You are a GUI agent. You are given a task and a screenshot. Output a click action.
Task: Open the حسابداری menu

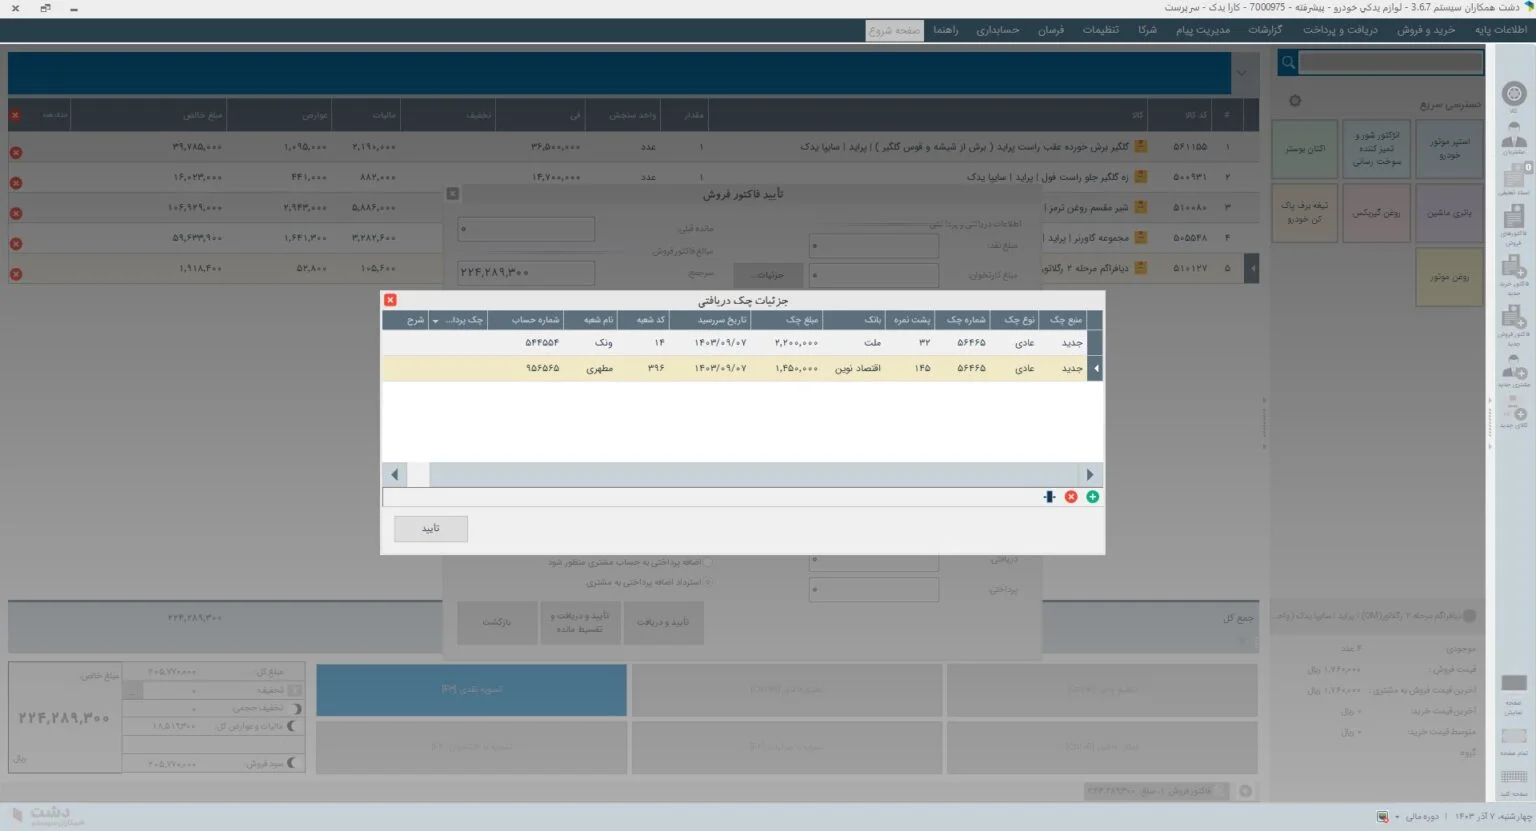tap(997, 30)
